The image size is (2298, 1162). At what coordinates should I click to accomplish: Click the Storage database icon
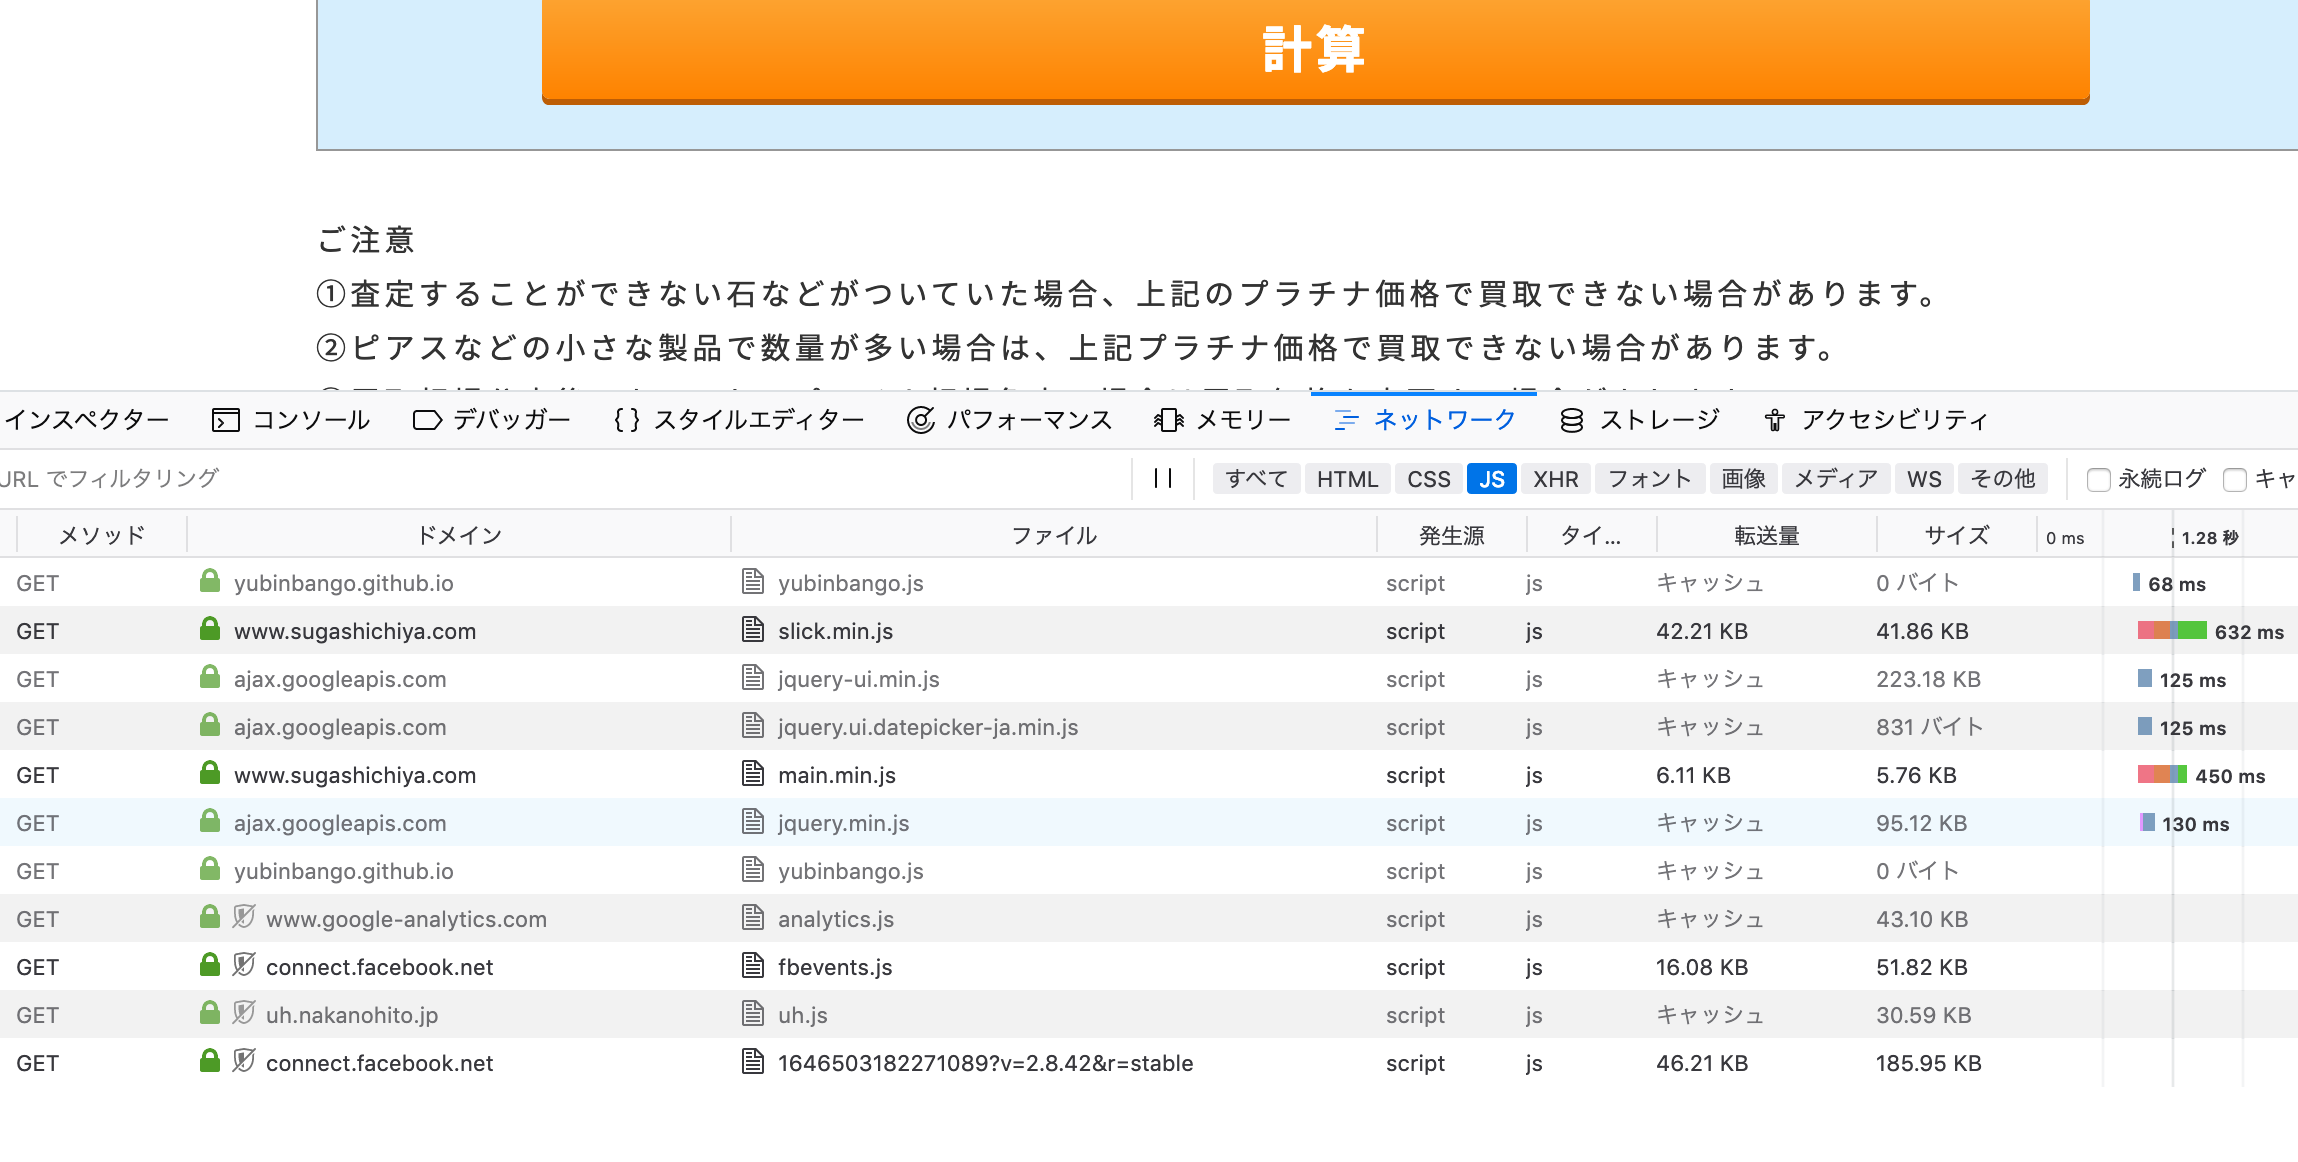click(x=1571, y=420)
